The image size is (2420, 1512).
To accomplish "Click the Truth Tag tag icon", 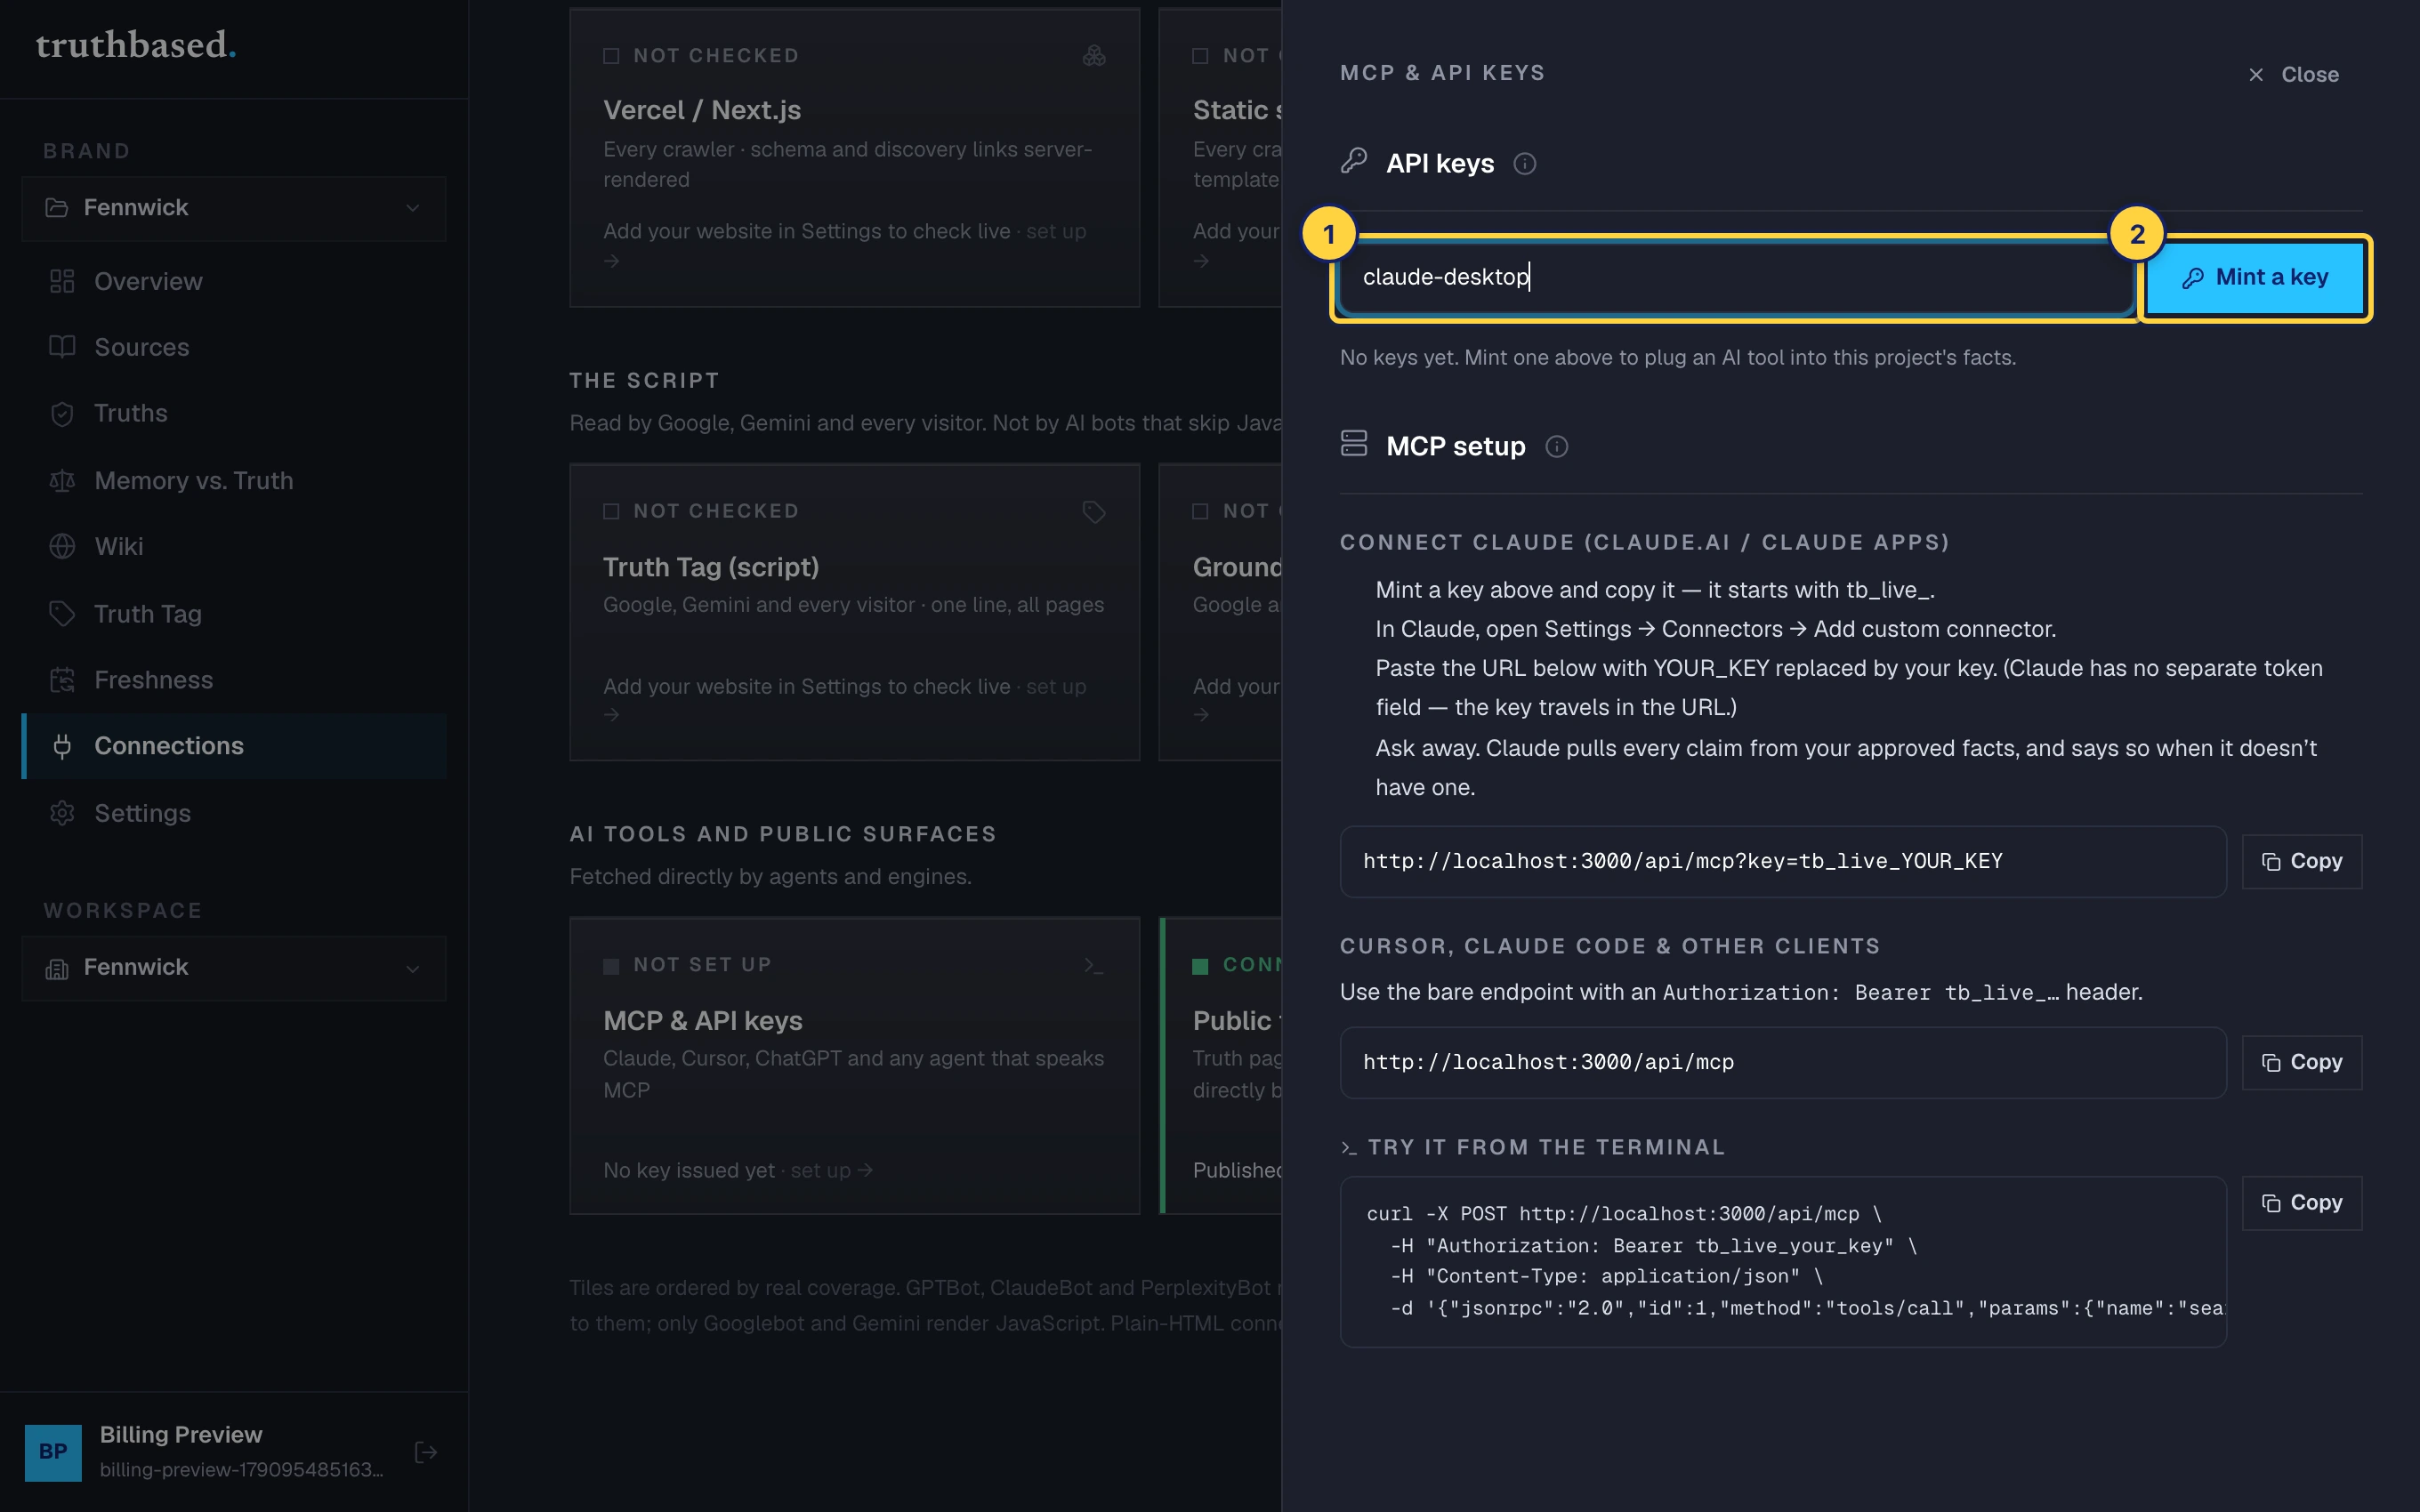I will [x=62, y=614].
